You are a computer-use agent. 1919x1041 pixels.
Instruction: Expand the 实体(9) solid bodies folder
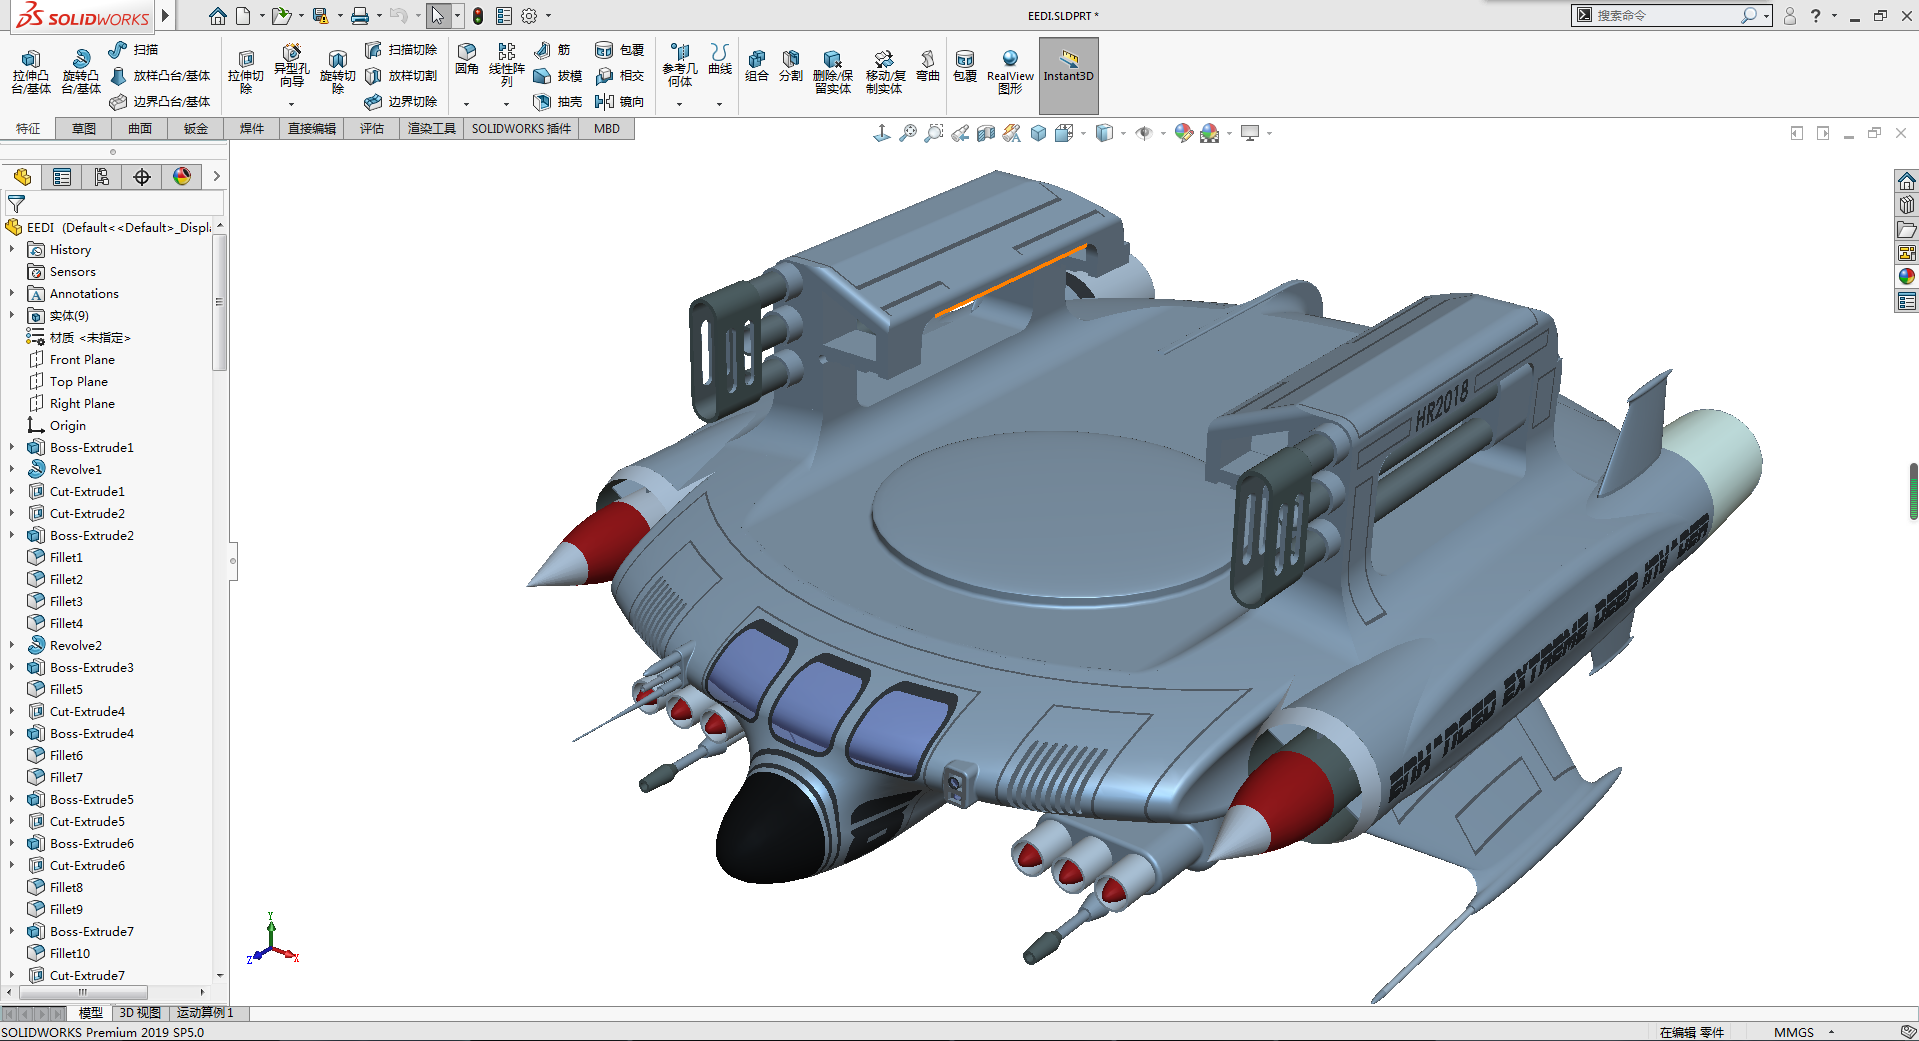click(x=12, y=316)
